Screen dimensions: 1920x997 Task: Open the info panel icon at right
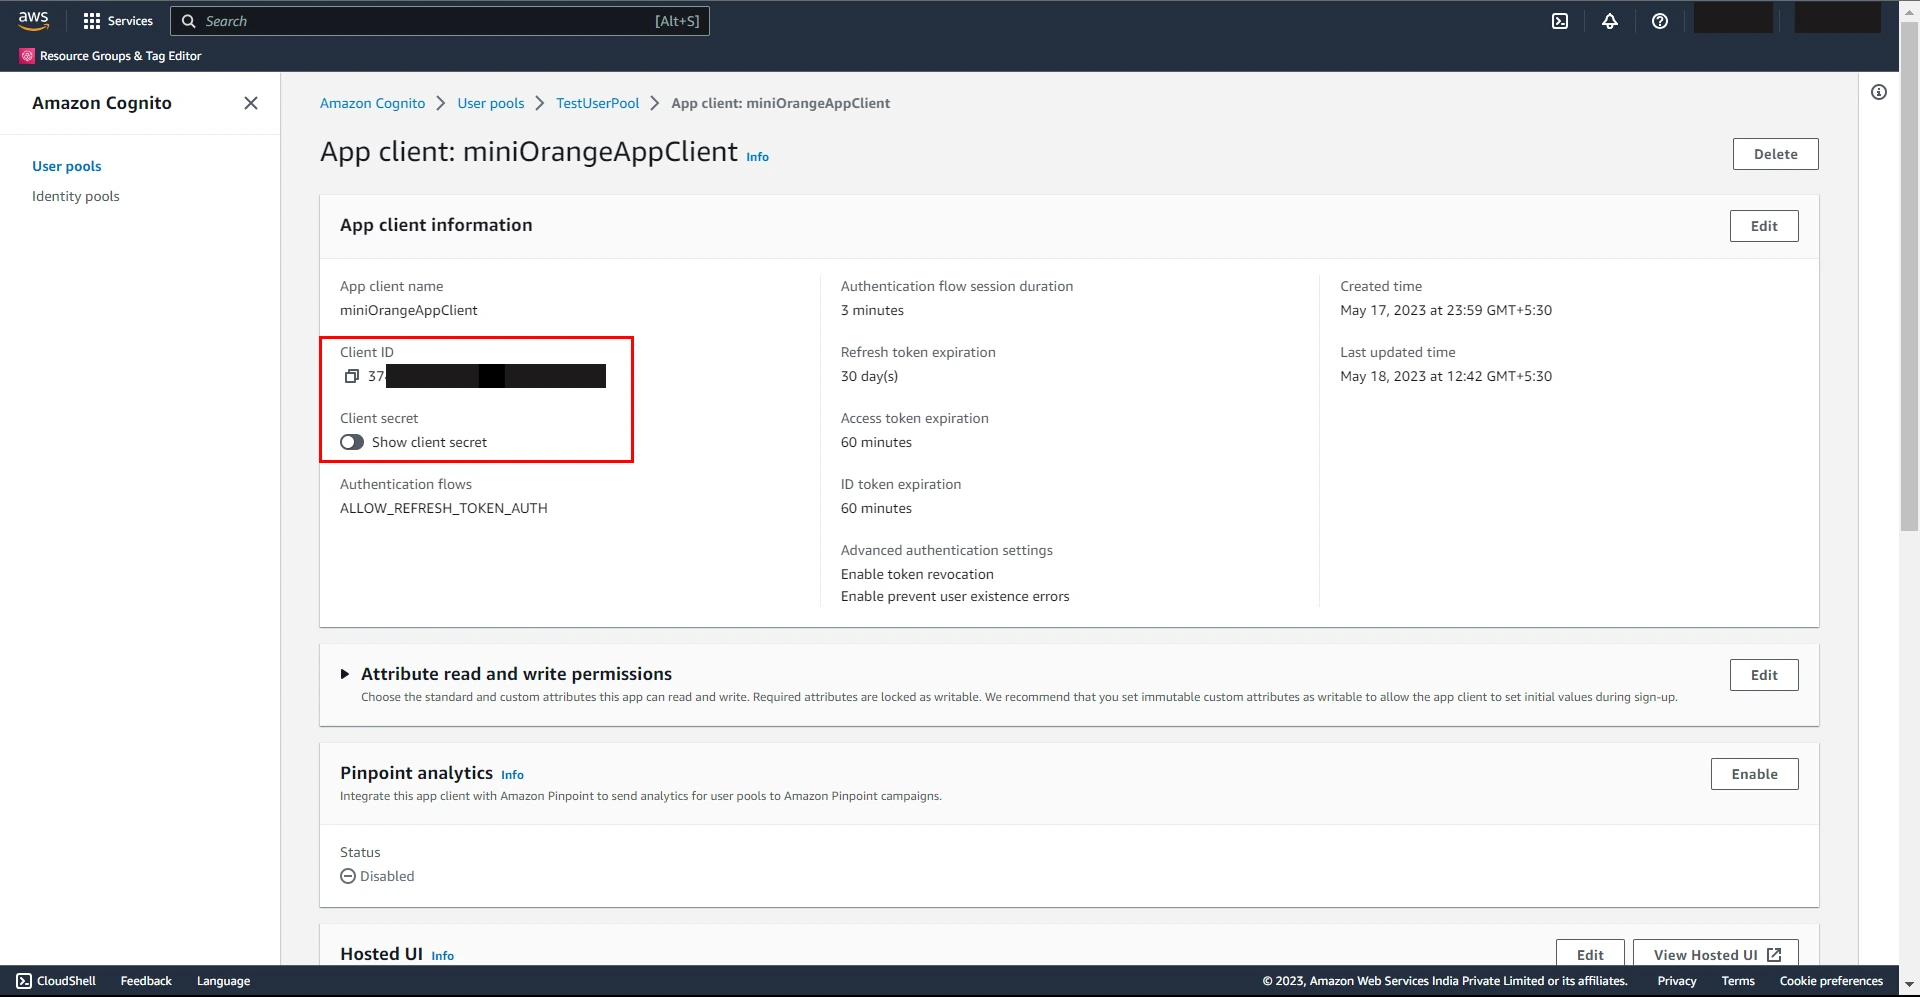click(1879, 92)
